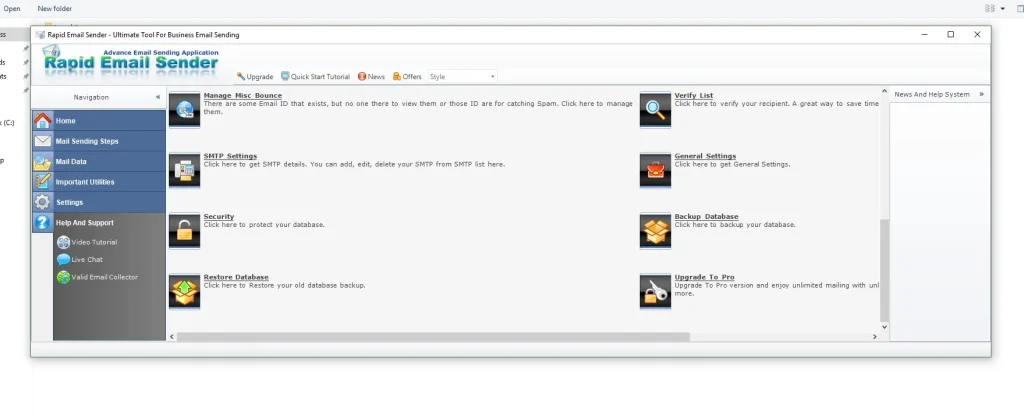Click the Offers toolbar button

click(407, 76)
